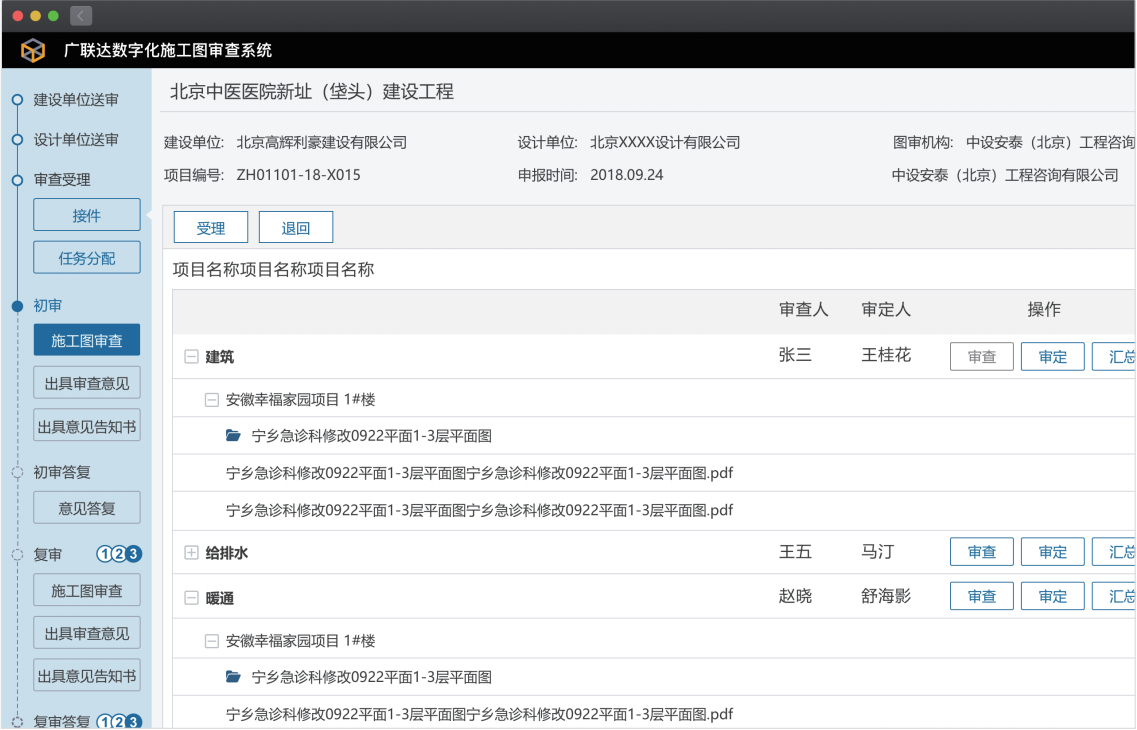The image size is (1137, 730).
Task: Expand the 给排水 row
Action: [x=191, y=553]
